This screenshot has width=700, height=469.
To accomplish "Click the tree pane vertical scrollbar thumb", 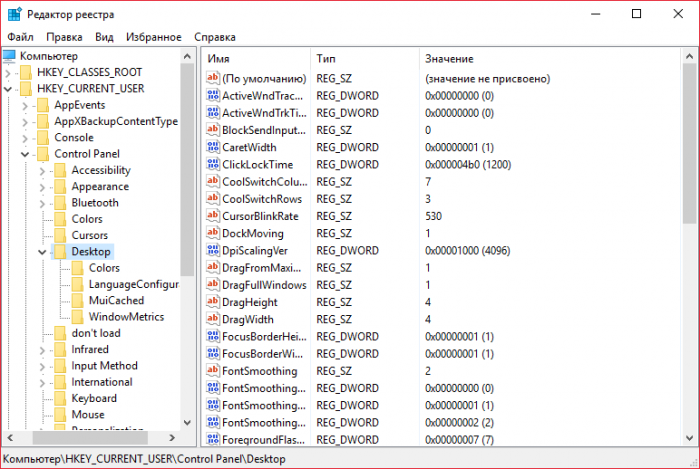I will (x=188, y=170).
